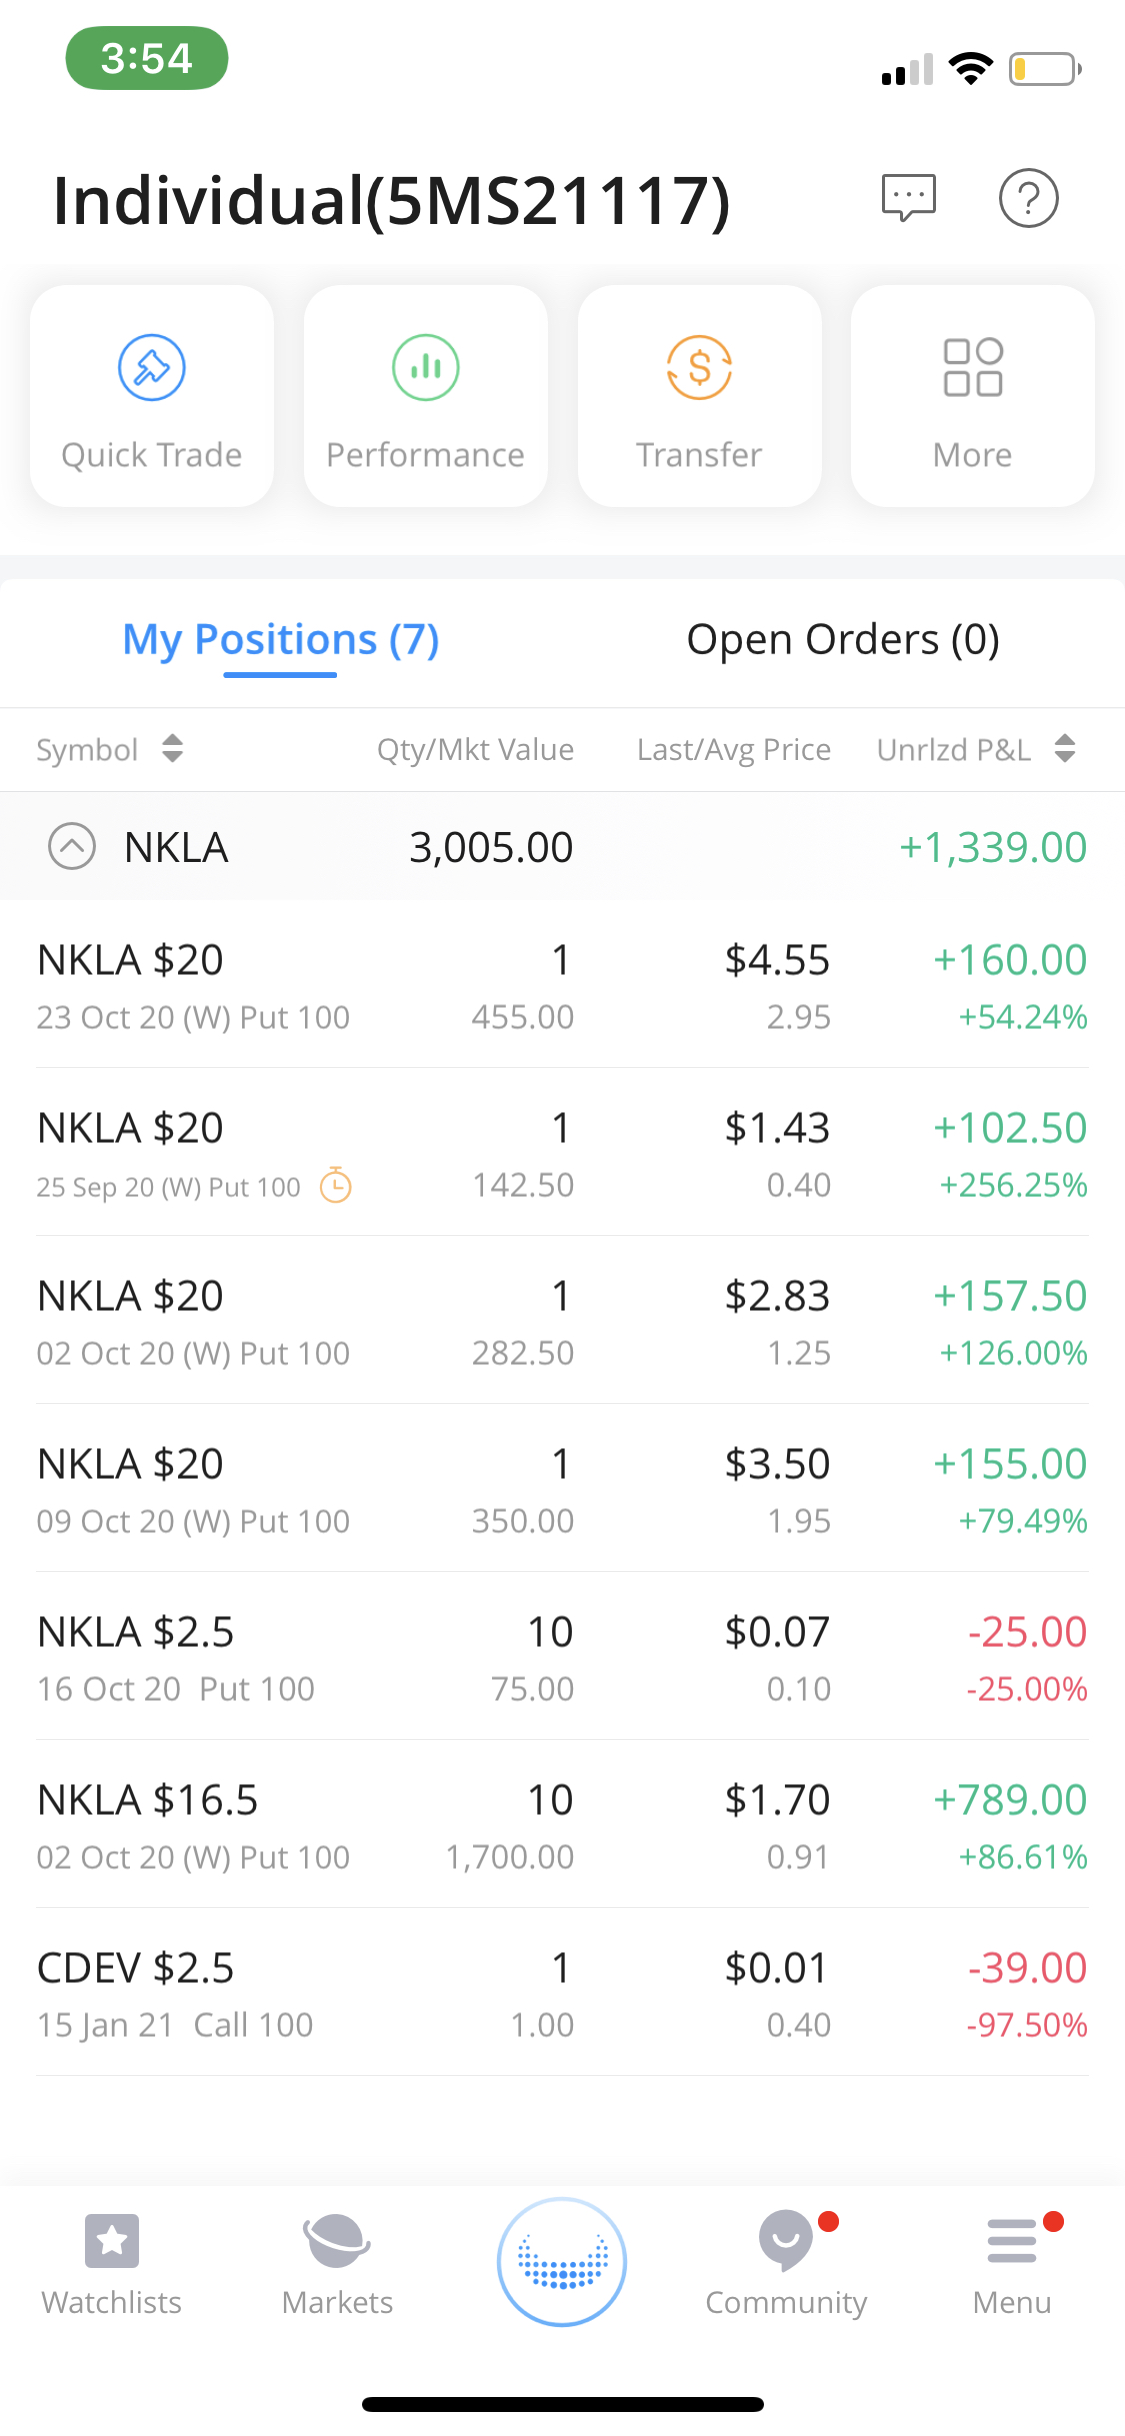Image resolution: width=1125 pixels, height=2436 pixels.
Task: Open the More grid icon
Action: pyautogui.click(x=972, y=368)
